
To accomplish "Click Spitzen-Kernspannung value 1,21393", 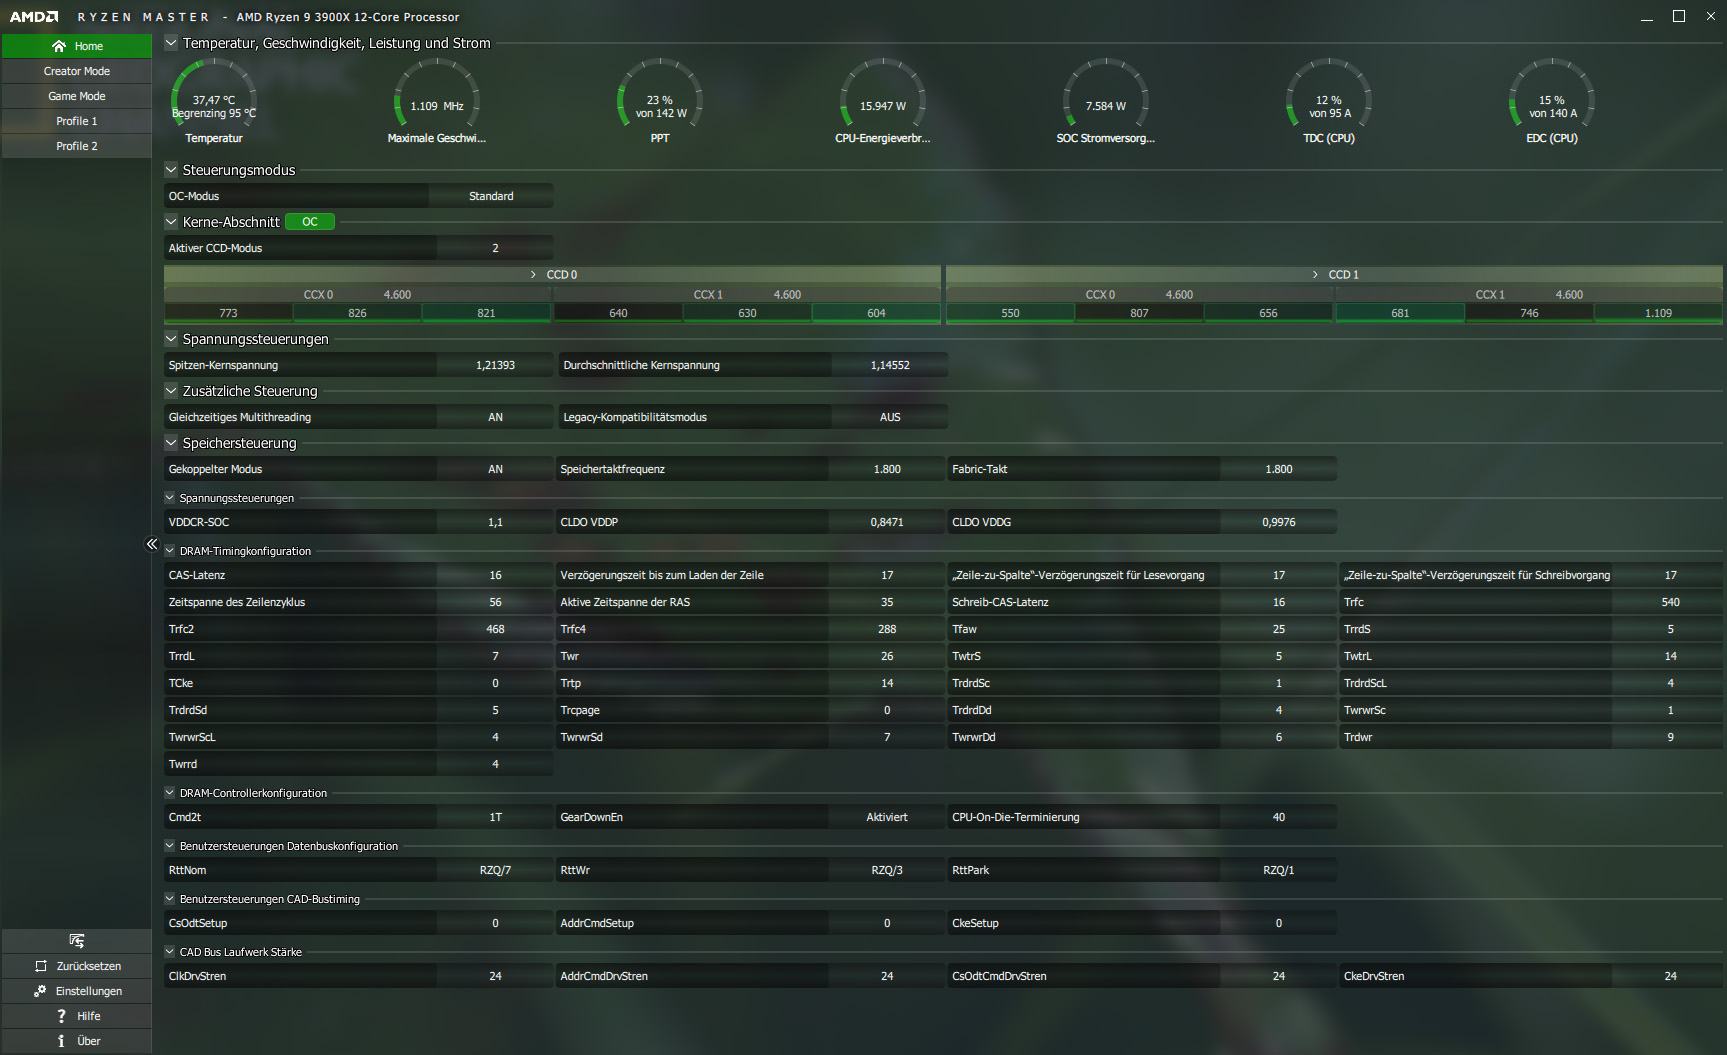I will pos(495,365).
